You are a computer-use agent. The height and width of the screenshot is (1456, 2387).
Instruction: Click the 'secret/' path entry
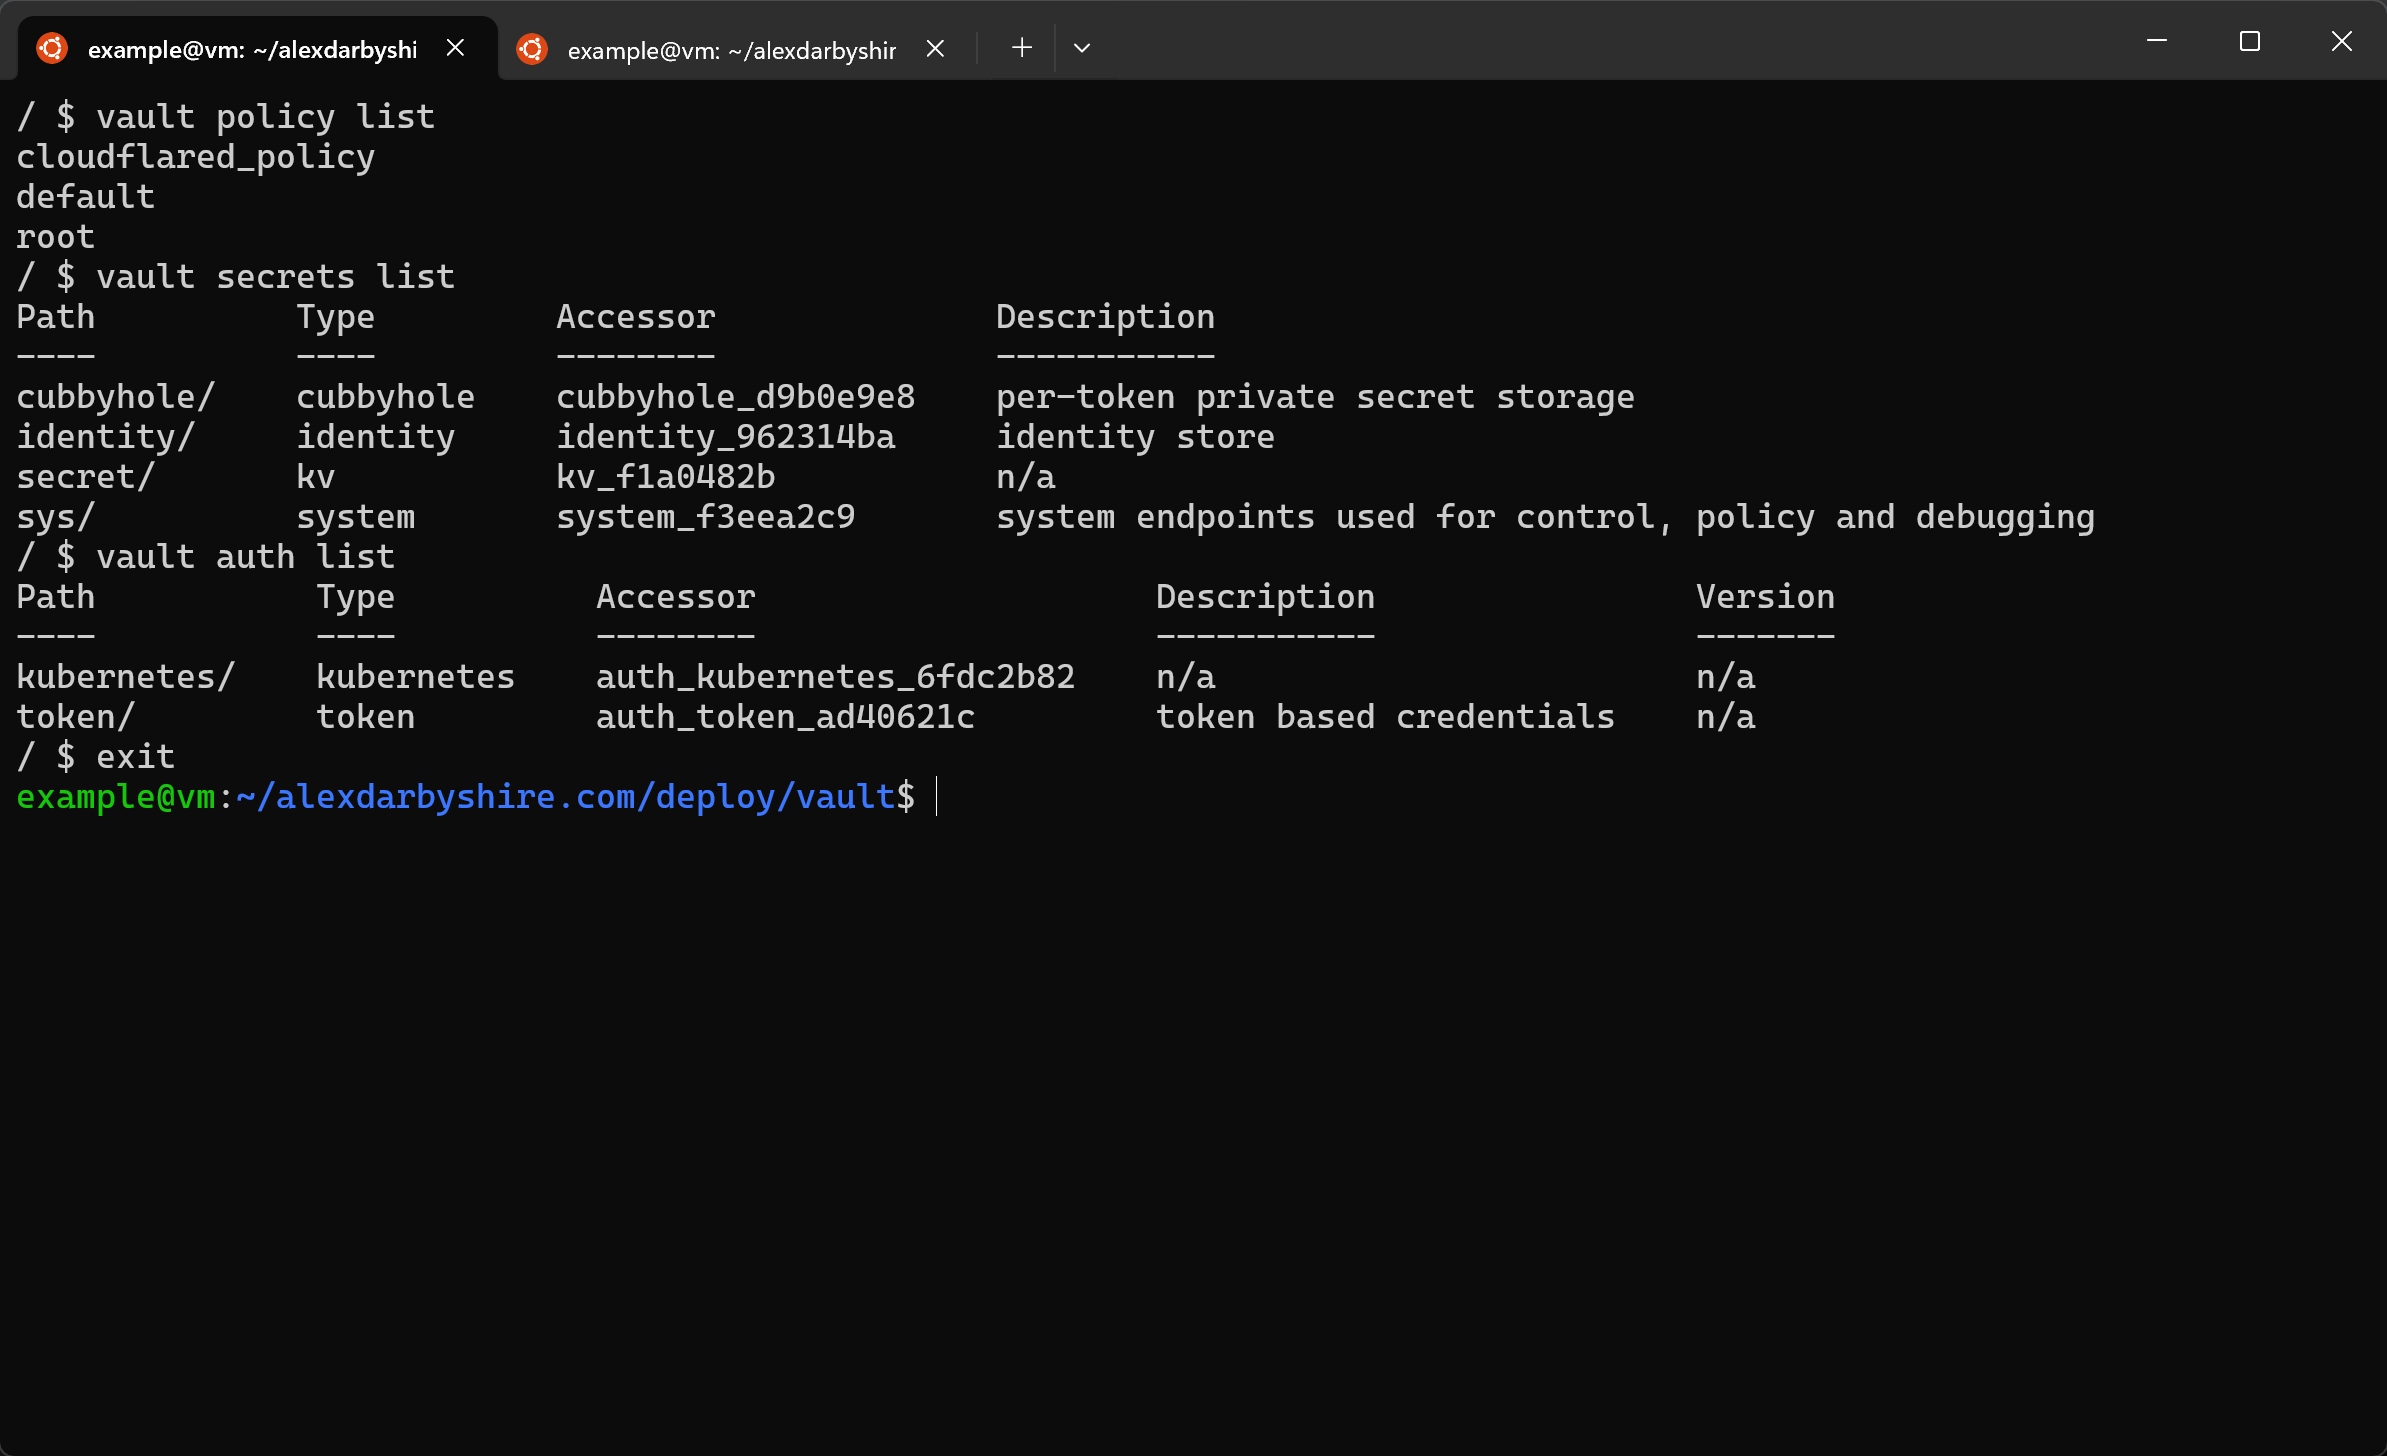pos(86,477)
